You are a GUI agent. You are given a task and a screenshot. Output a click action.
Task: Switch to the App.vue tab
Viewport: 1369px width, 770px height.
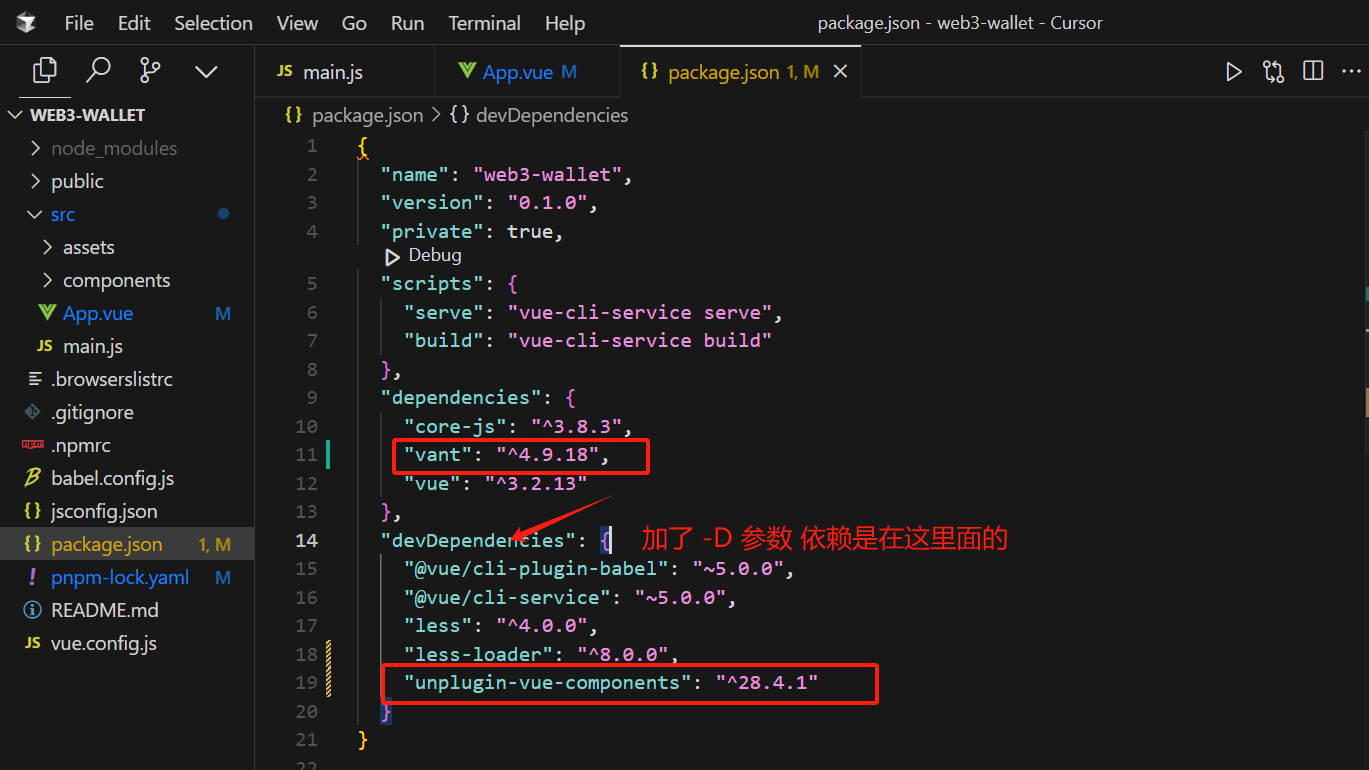(x=527, y=72)
